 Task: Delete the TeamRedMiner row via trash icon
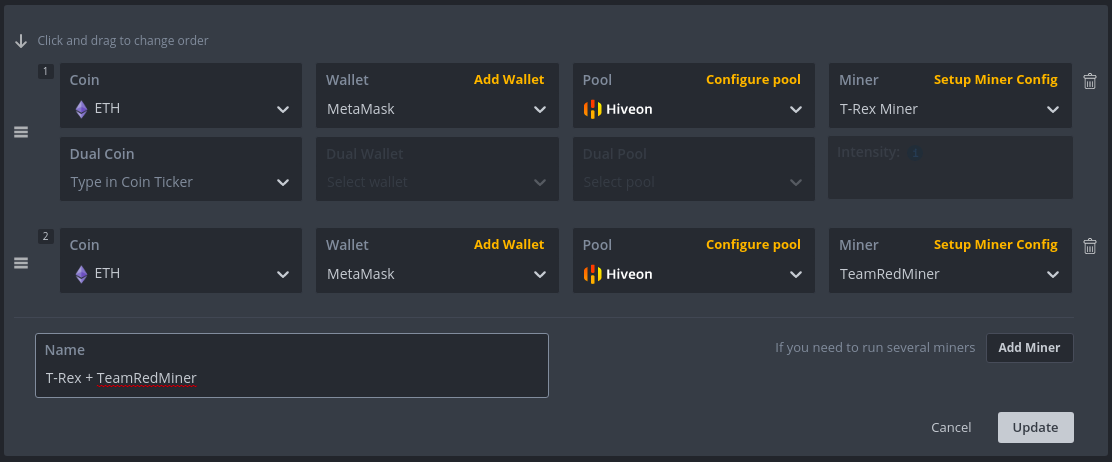coord(1090,246)
